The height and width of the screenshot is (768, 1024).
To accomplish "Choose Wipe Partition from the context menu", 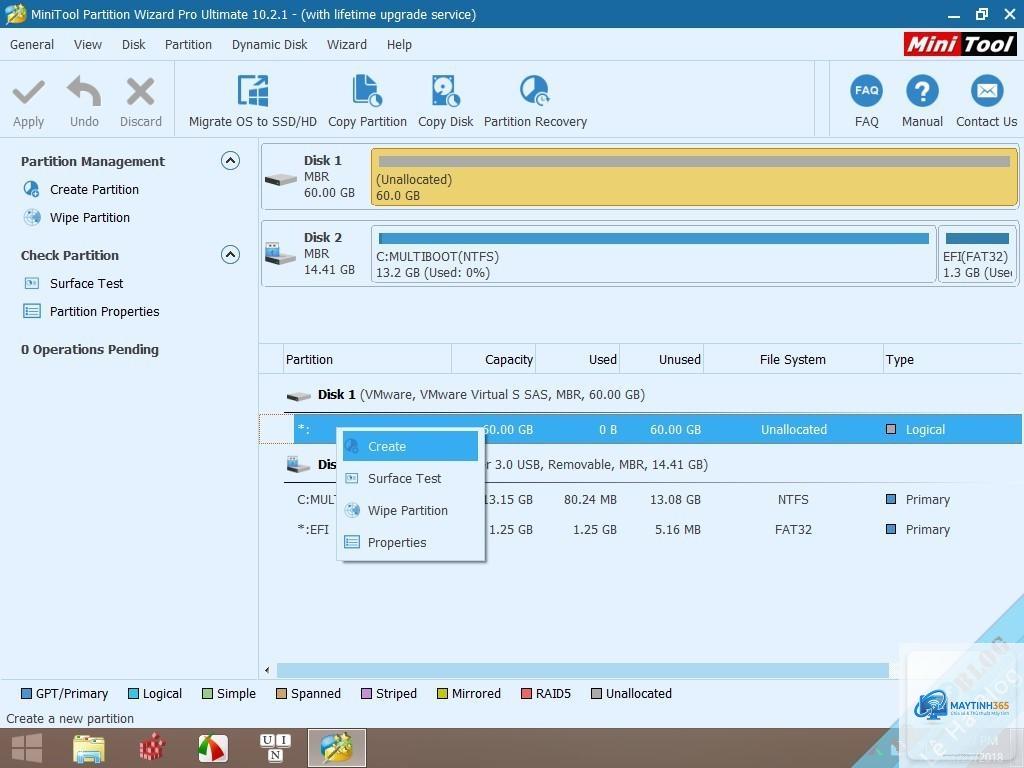I will pos(410,511).
